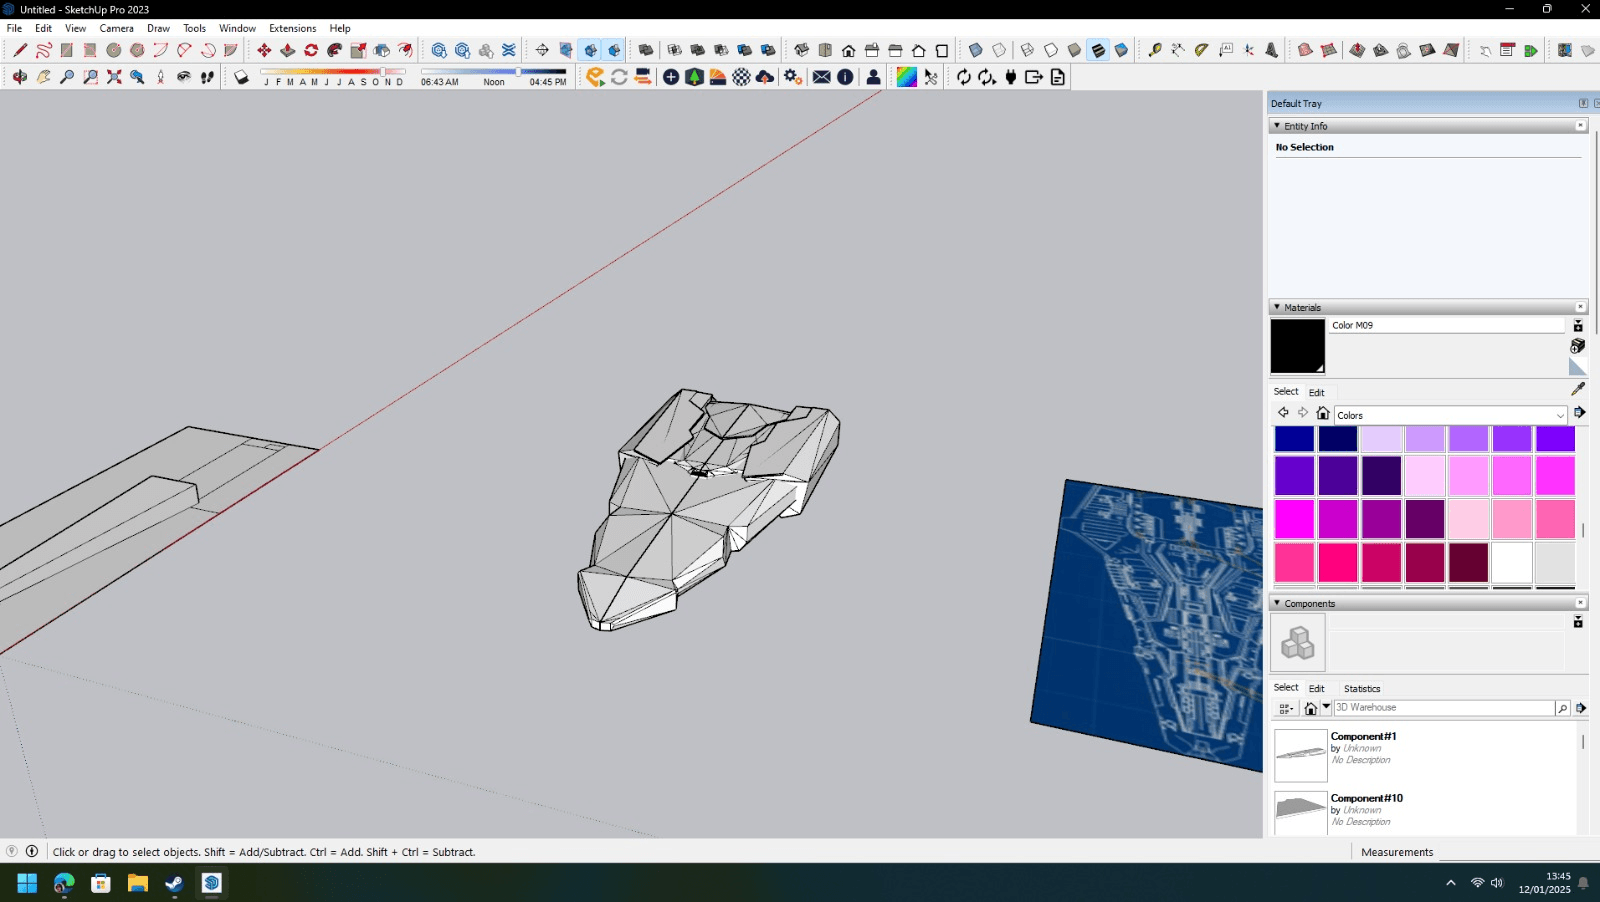Activate the Move tool
The image size is (1600, 902).
coord(264,50)
